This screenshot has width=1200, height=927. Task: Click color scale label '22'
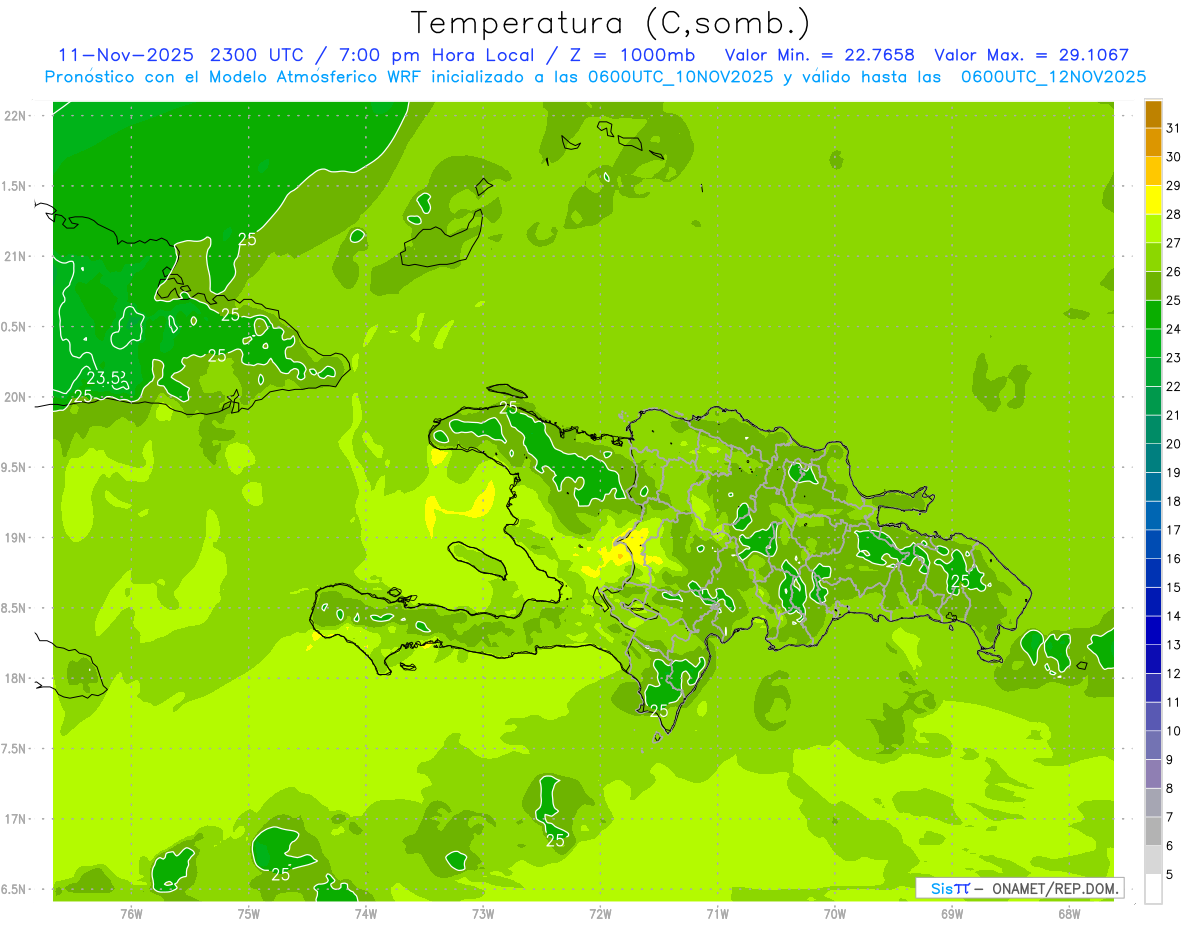[1174, 386]
